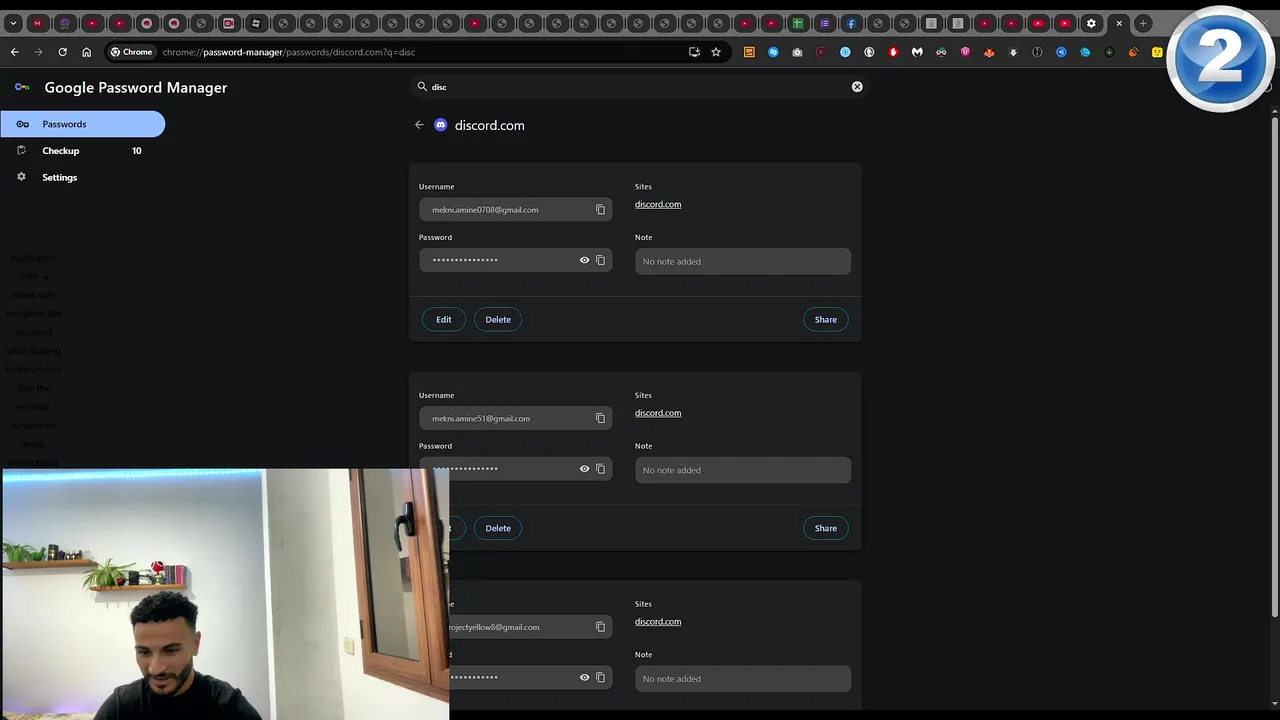The image size is (1280, 720).
Task: Go back from discord.com details
Action: point(419,125)
